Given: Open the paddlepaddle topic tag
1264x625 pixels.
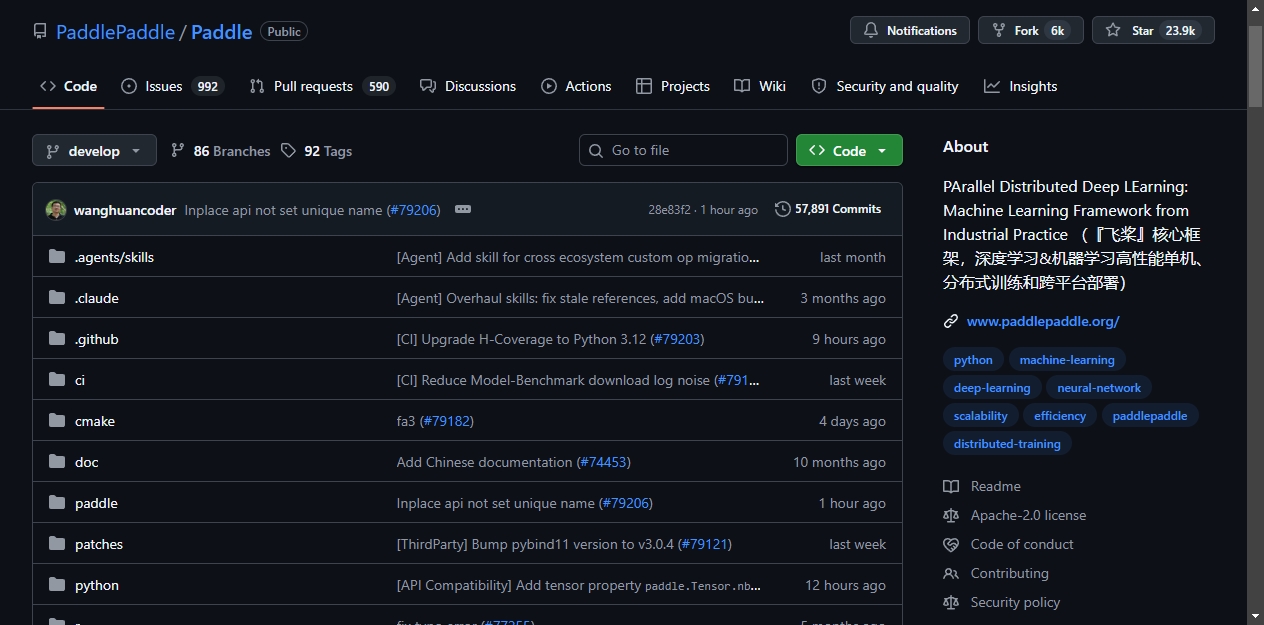Looking at the screenshot, I should click(1150, 416).
